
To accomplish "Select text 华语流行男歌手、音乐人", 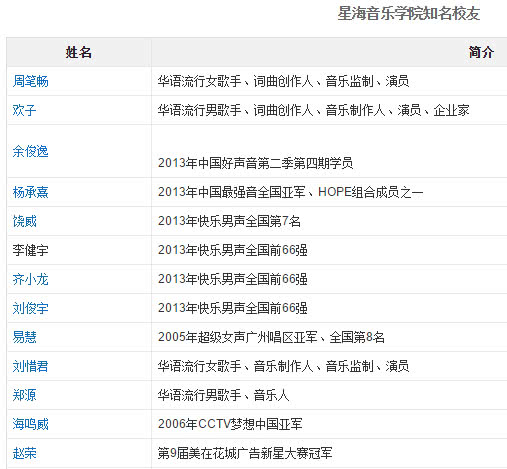I will coord(223,395).
